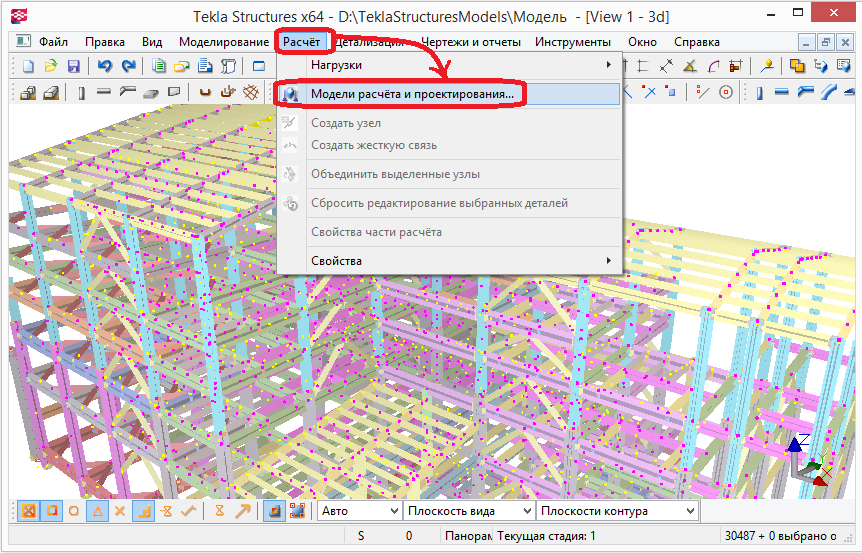The image size is (862, 553).
Task: Select the steel beam tool icon
Action: pyautogui.click(x=103, y=92)
